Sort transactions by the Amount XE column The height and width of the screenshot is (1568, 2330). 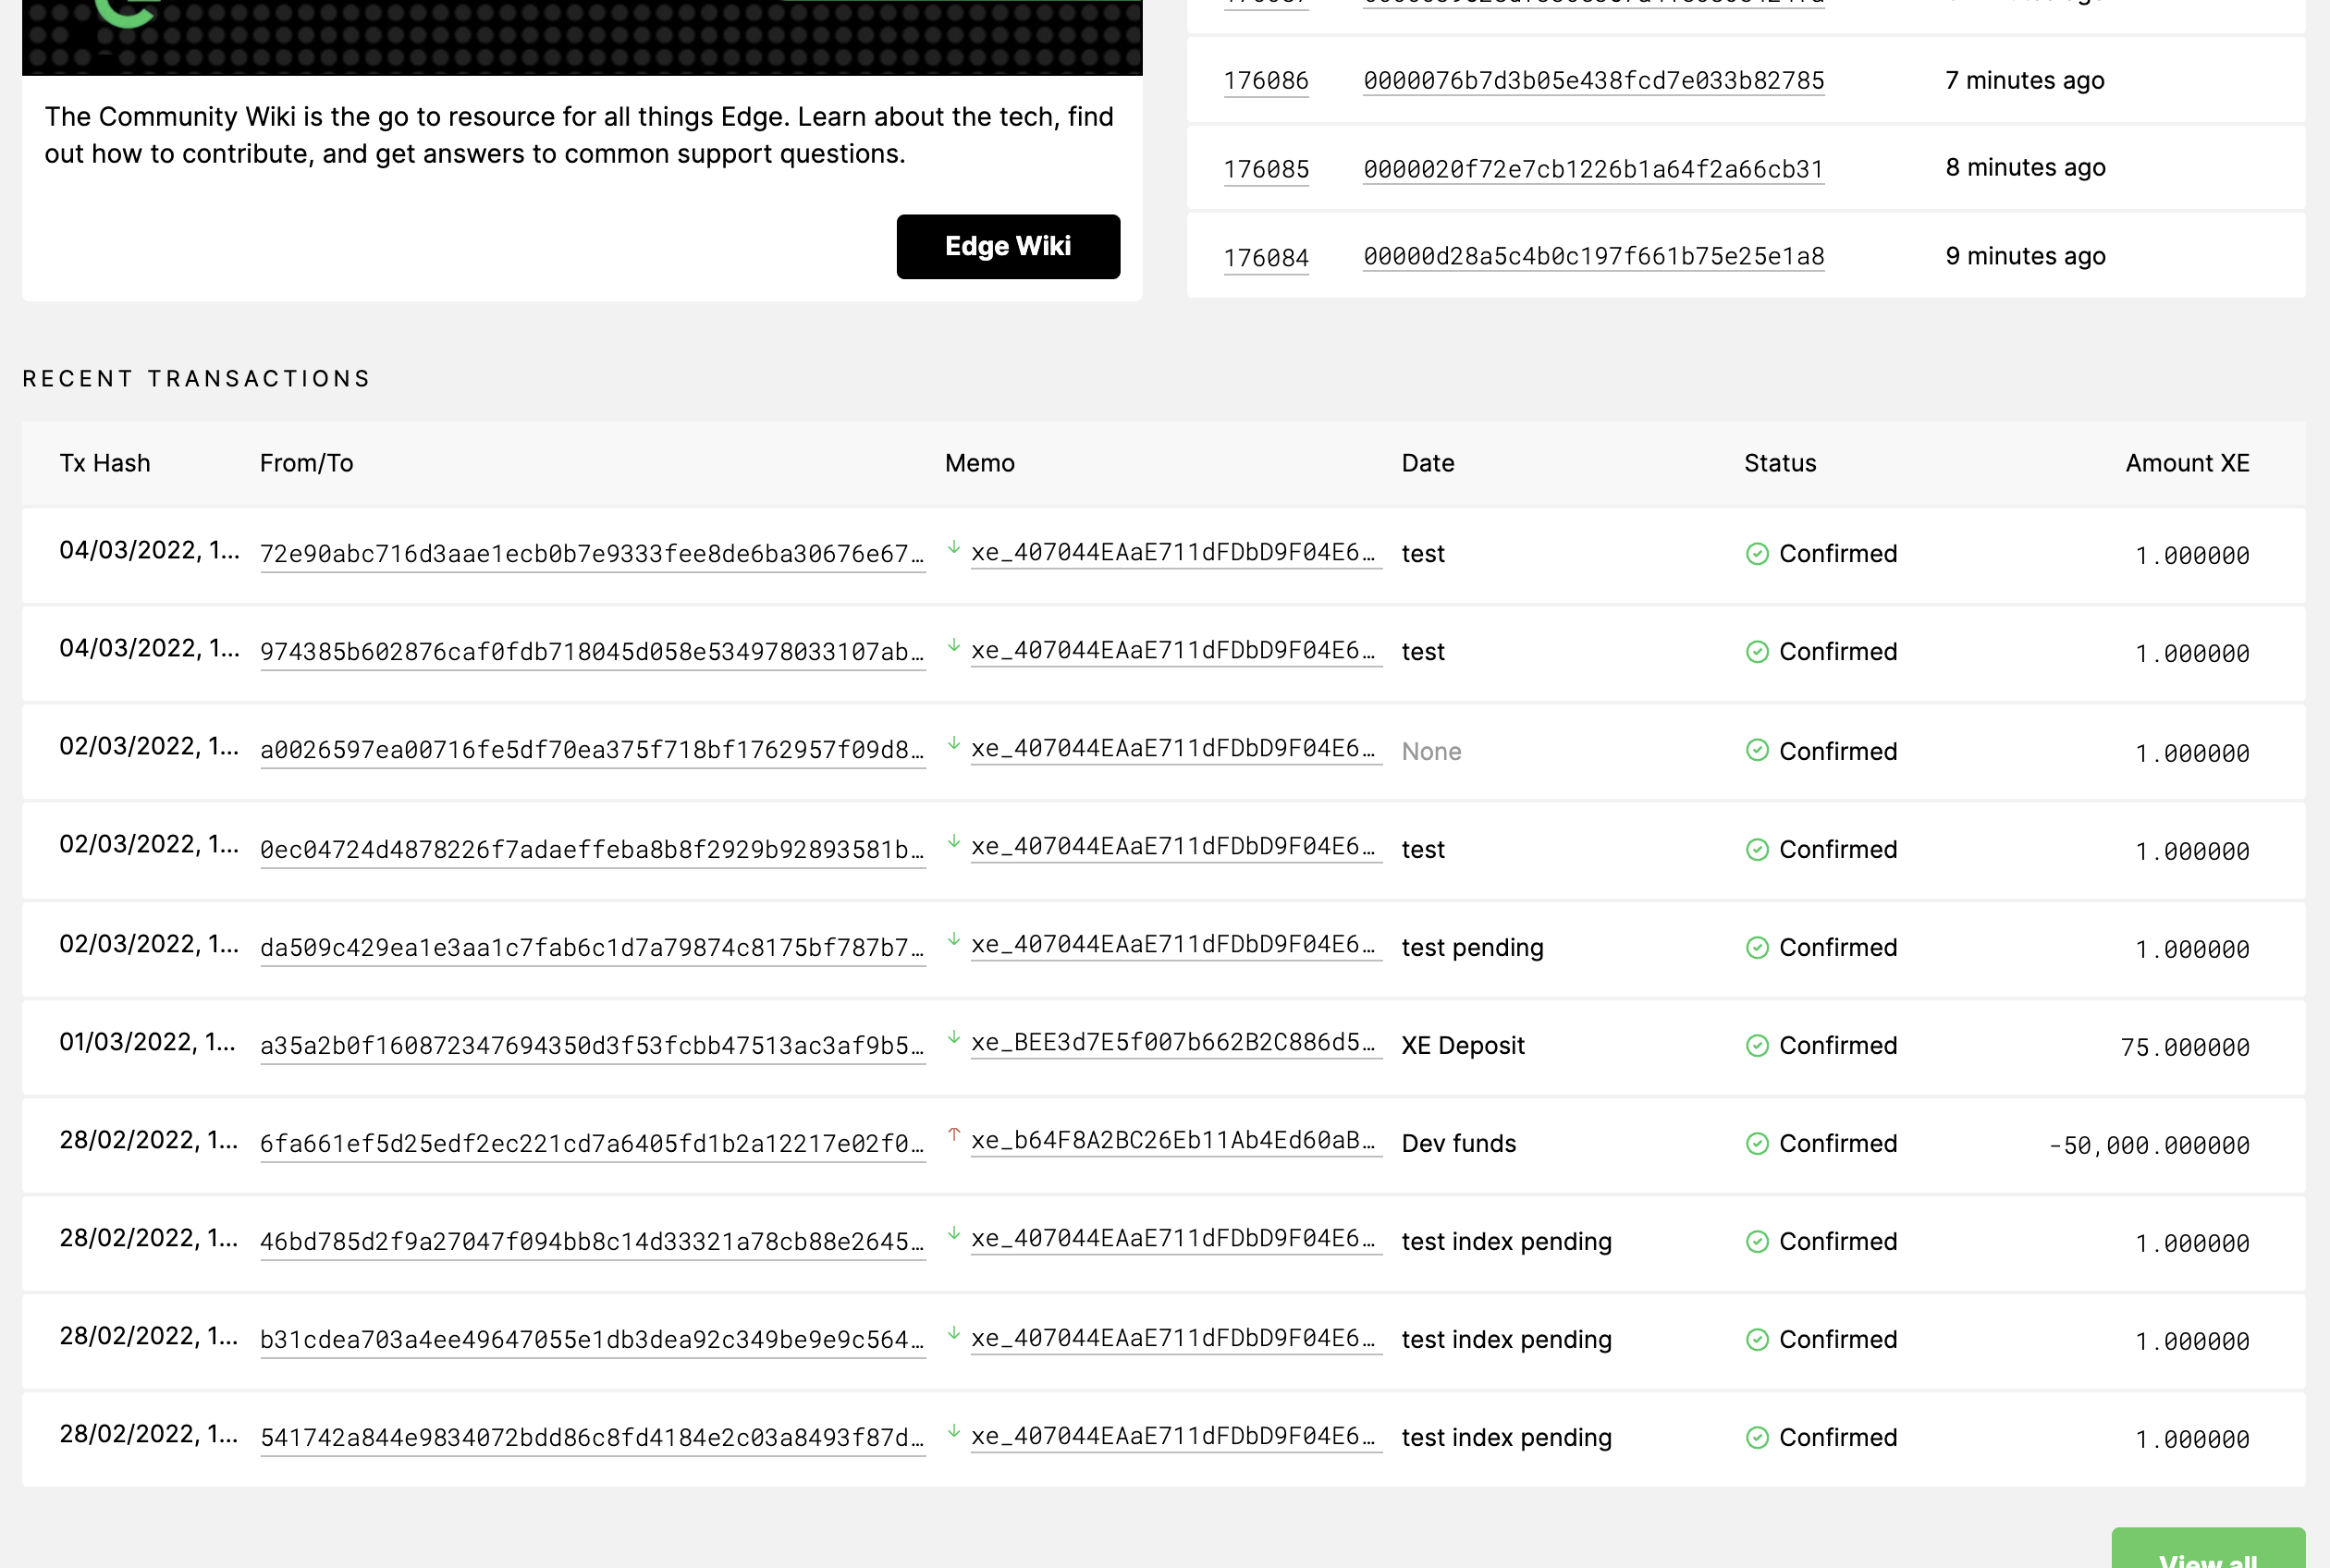click(2187, 462)
